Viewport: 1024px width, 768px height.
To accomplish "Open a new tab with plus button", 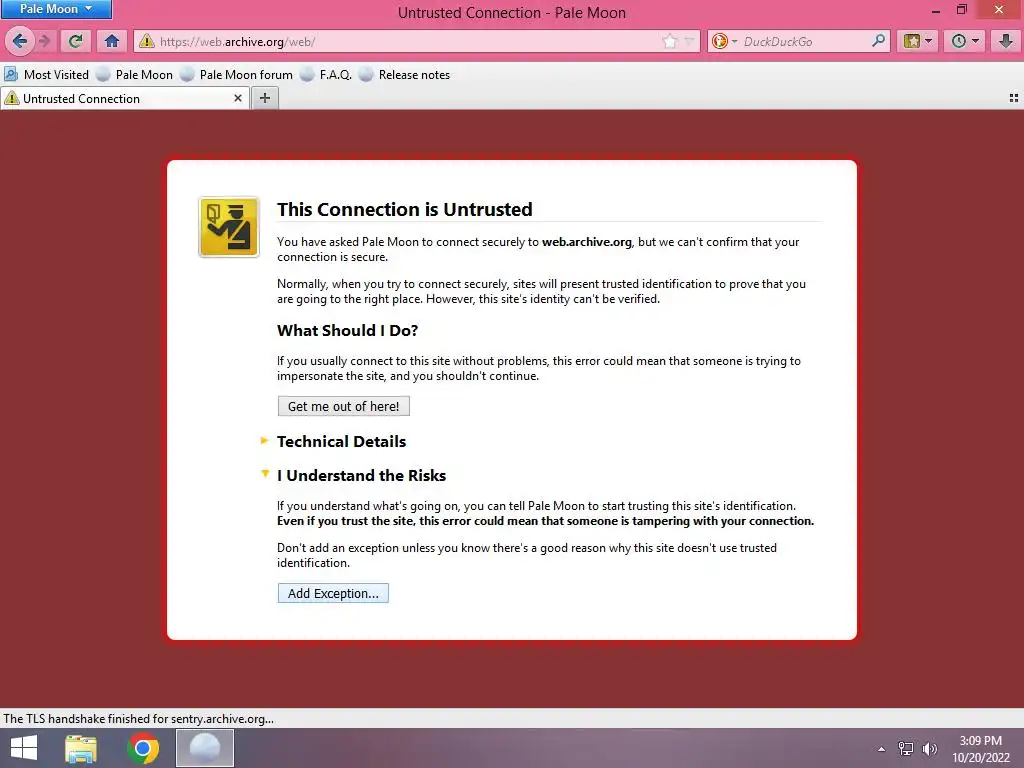I will pyautogui.click(x=264, y=98).
